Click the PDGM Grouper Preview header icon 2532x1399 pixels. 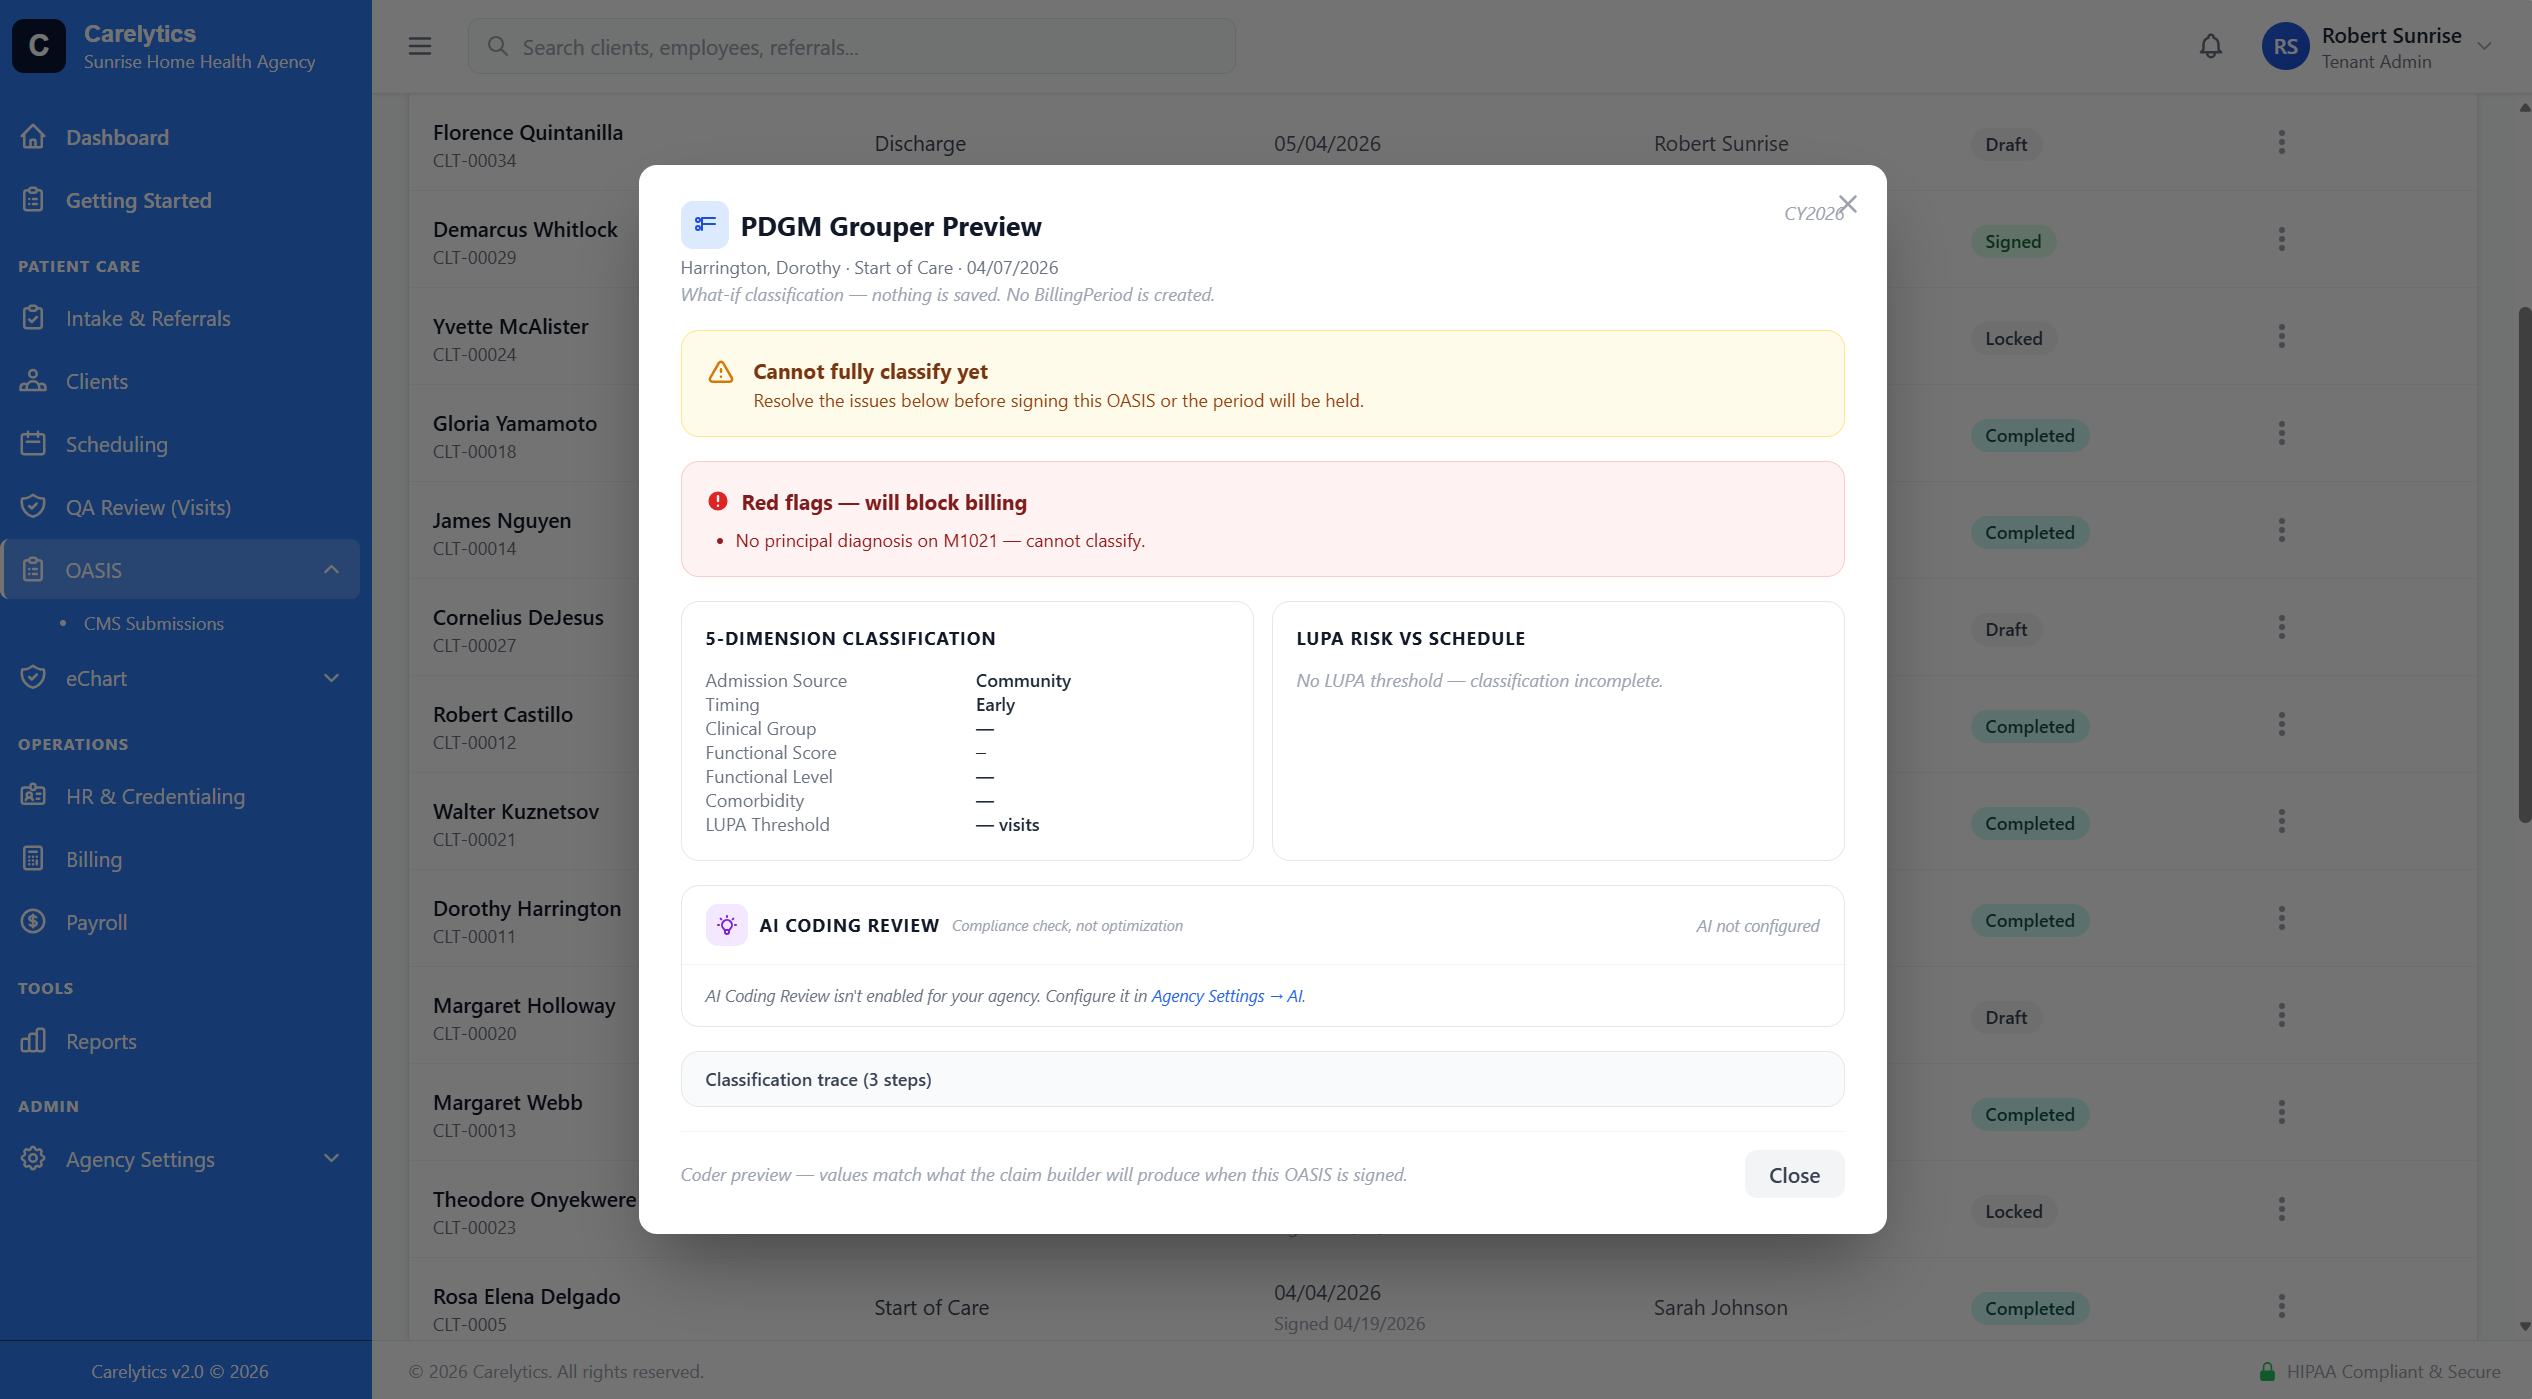click(705, 225)
